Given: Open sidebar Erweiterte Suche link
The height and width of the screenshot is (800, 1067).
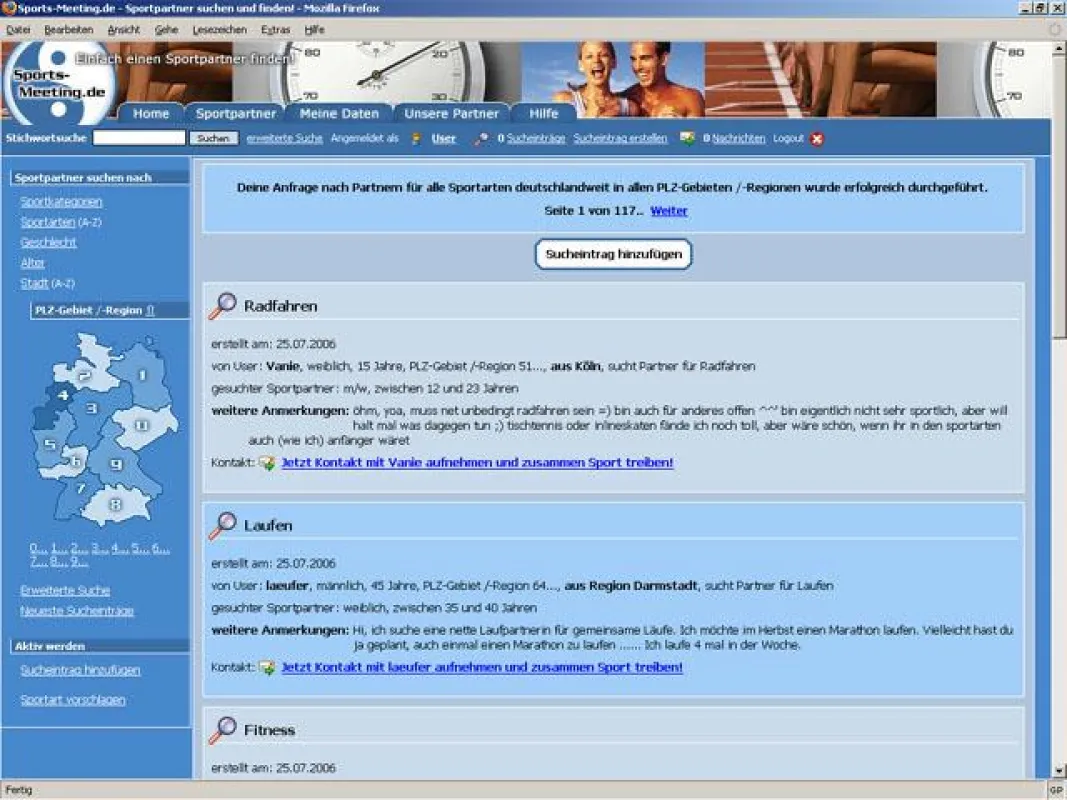Looking at the screenshot, I should (x=65, y=590).
